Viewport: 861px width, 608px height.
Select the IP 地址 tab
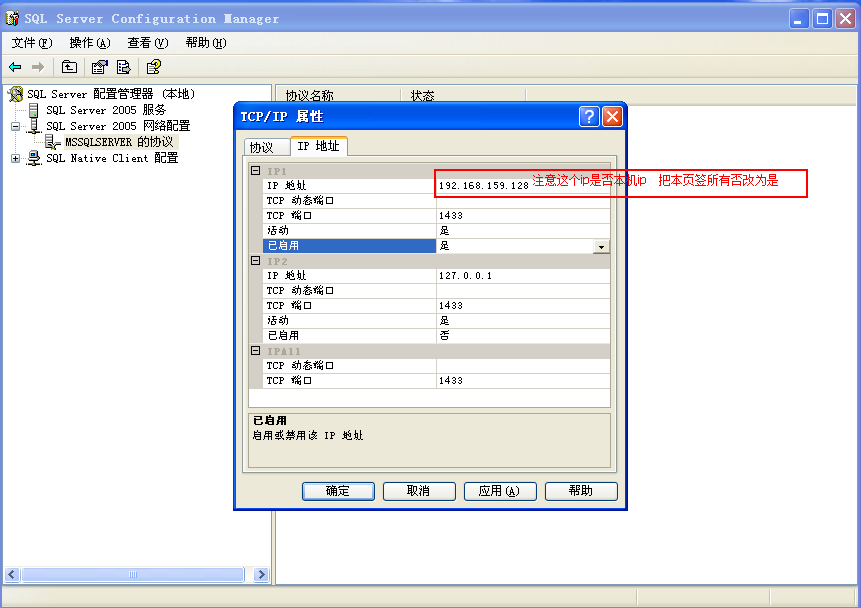point(318,146)
